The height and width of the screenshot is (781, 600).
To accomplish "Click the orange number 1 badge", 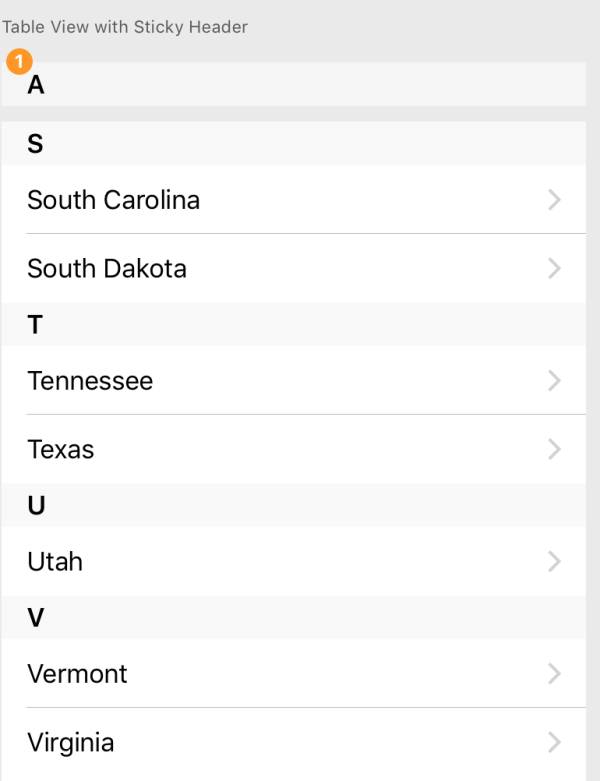I will coord(19,61).
